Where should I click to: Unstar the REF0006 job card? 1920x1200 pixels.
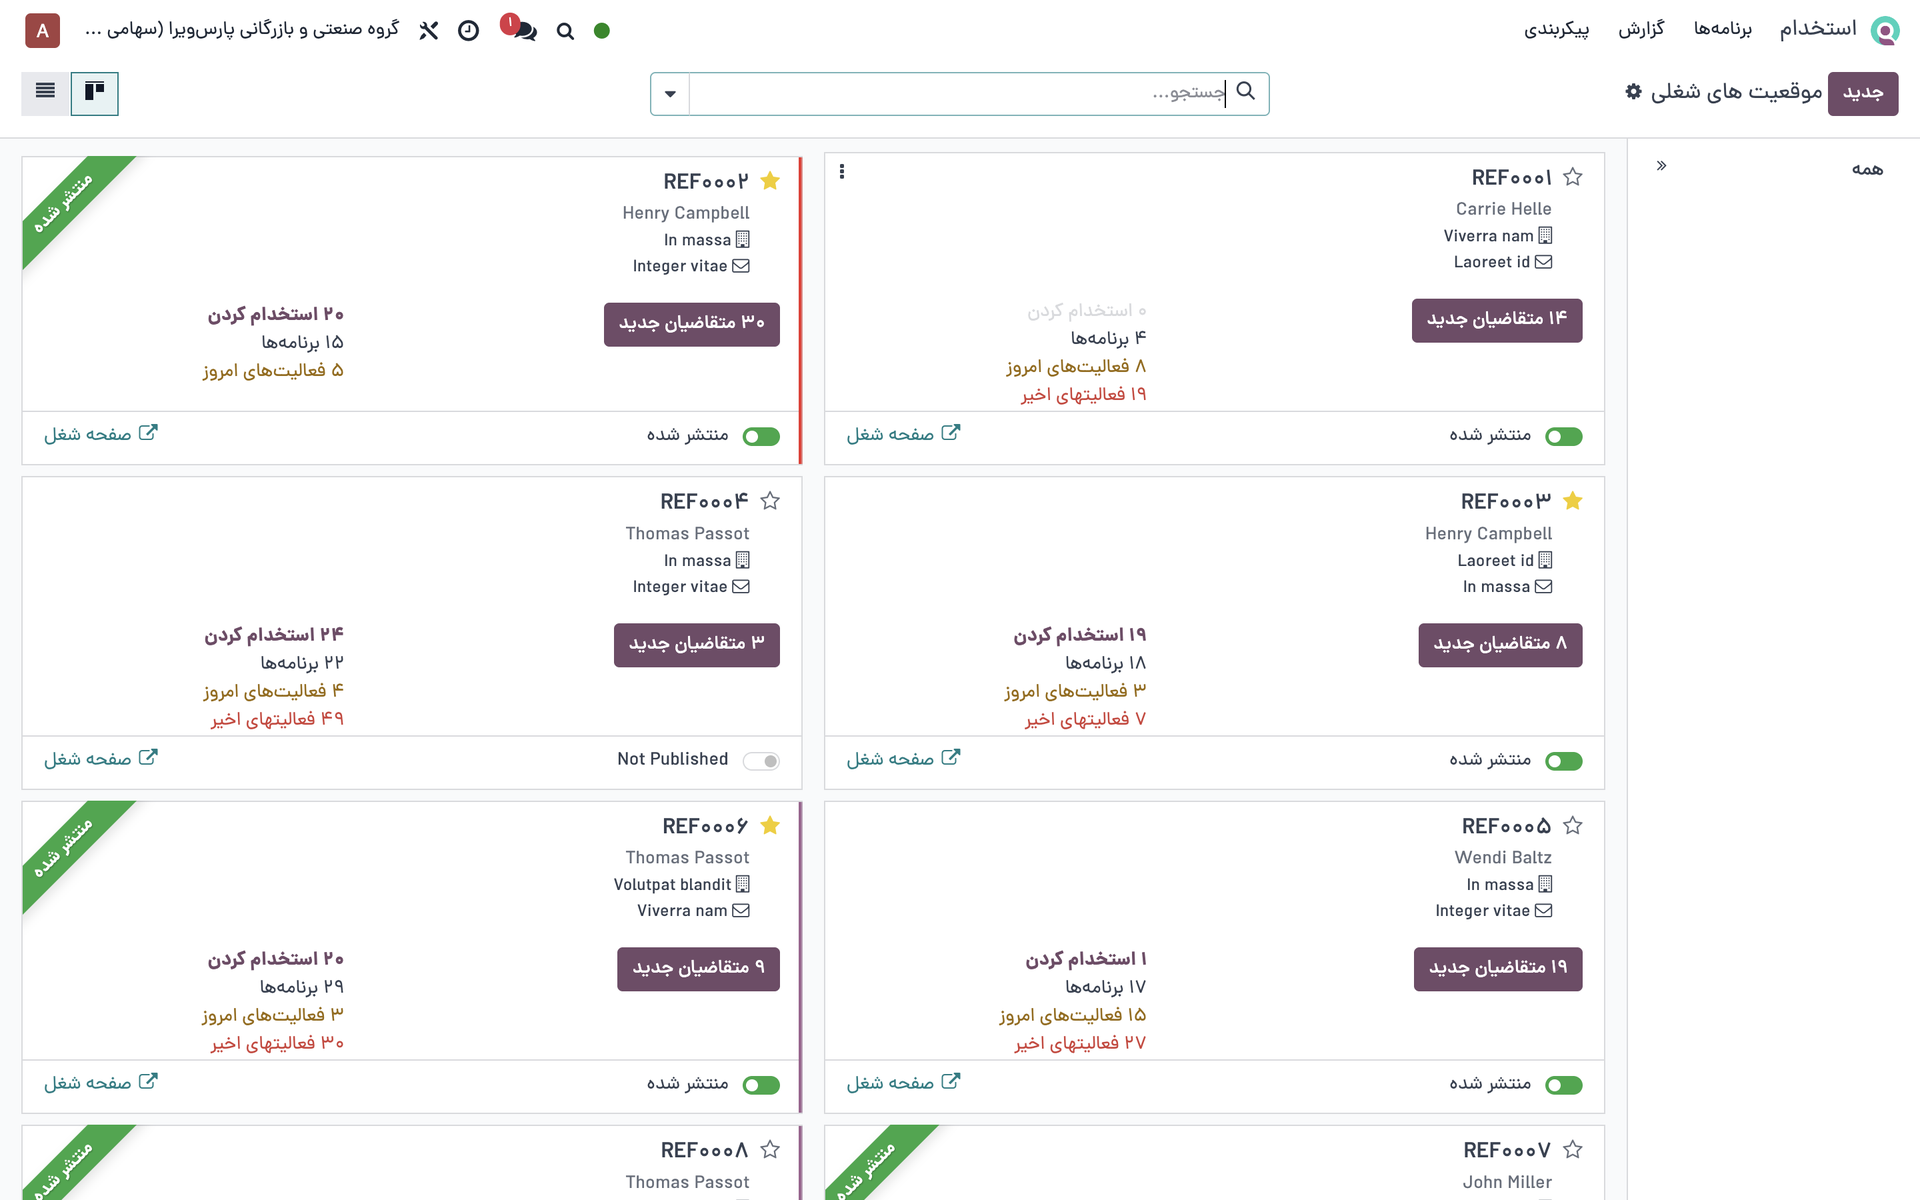(x=769, y=826)
